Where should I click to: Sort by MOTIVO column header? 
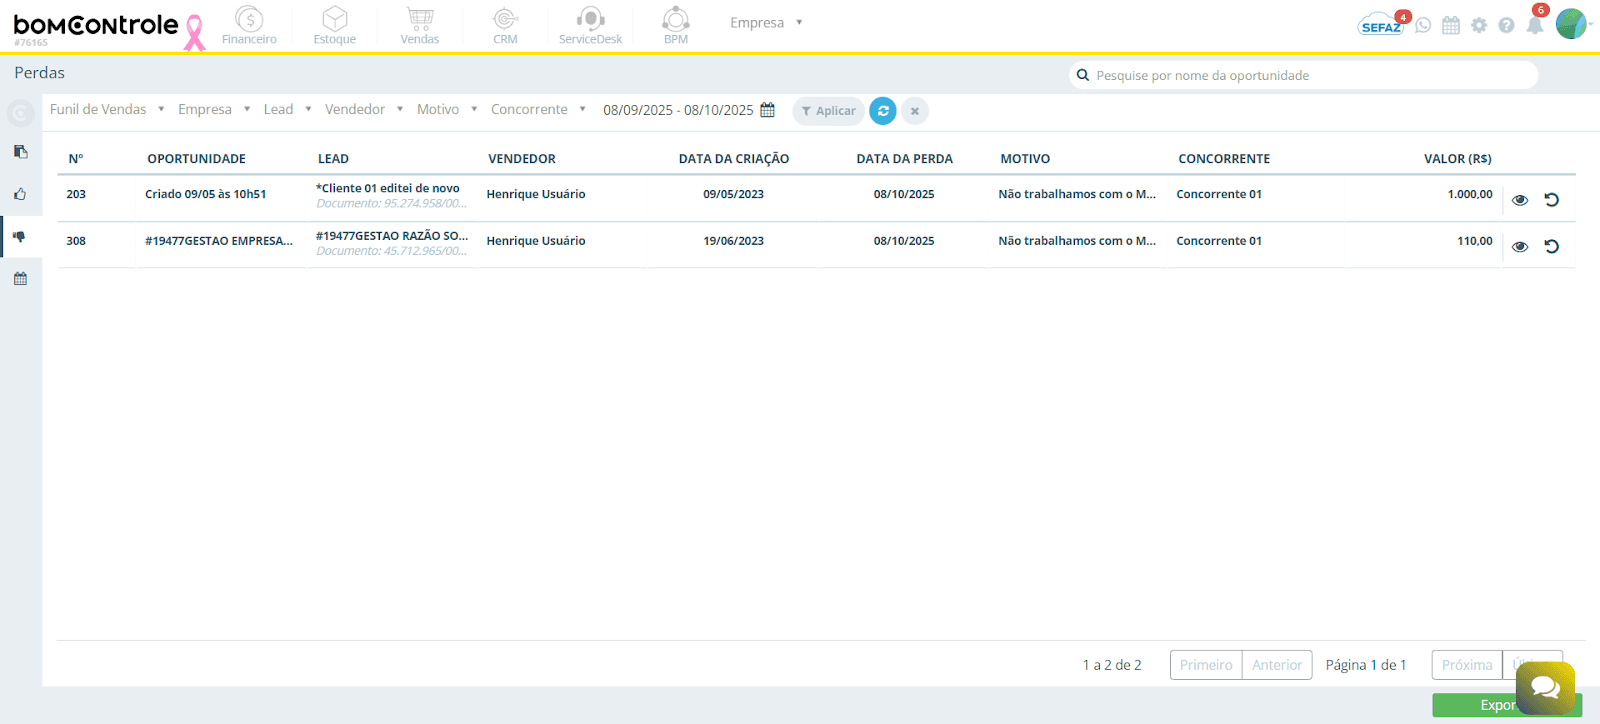point(1025,159)
